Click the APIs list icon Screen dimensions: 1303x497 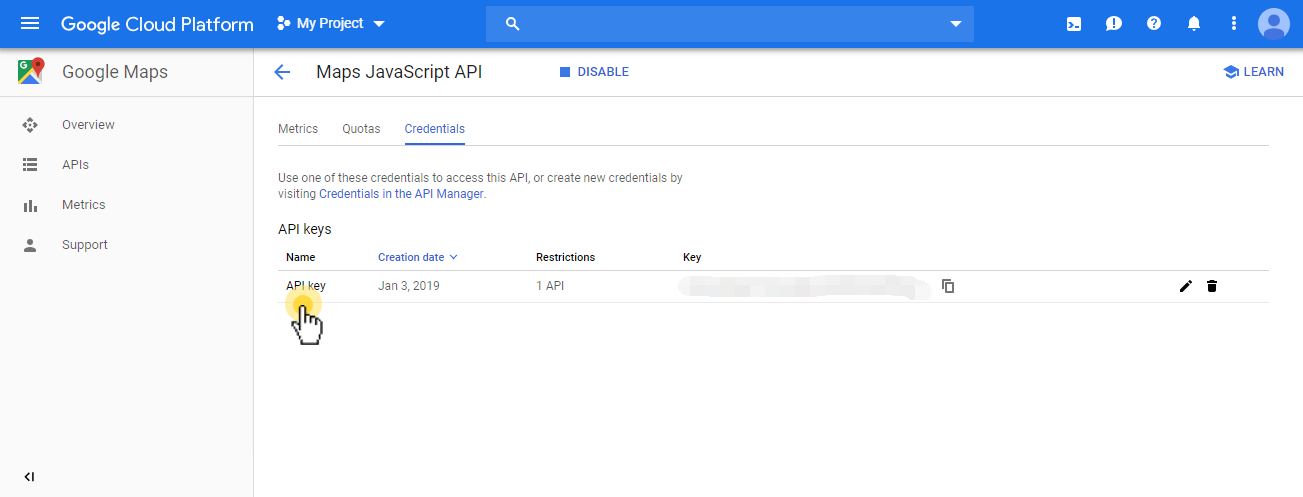pyautogui.click(x=30, y=165)
